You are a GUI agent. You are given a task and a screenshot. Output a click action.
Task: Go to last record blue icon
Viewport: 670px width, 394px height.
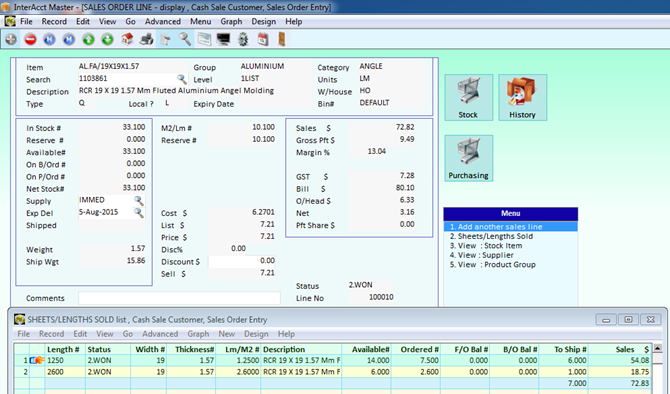[69, 39]
